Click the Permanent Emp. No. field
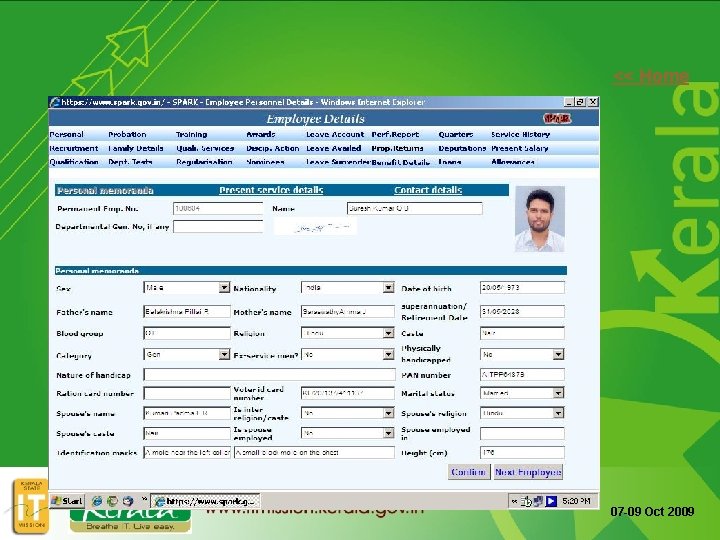 [x=218, y=208]
